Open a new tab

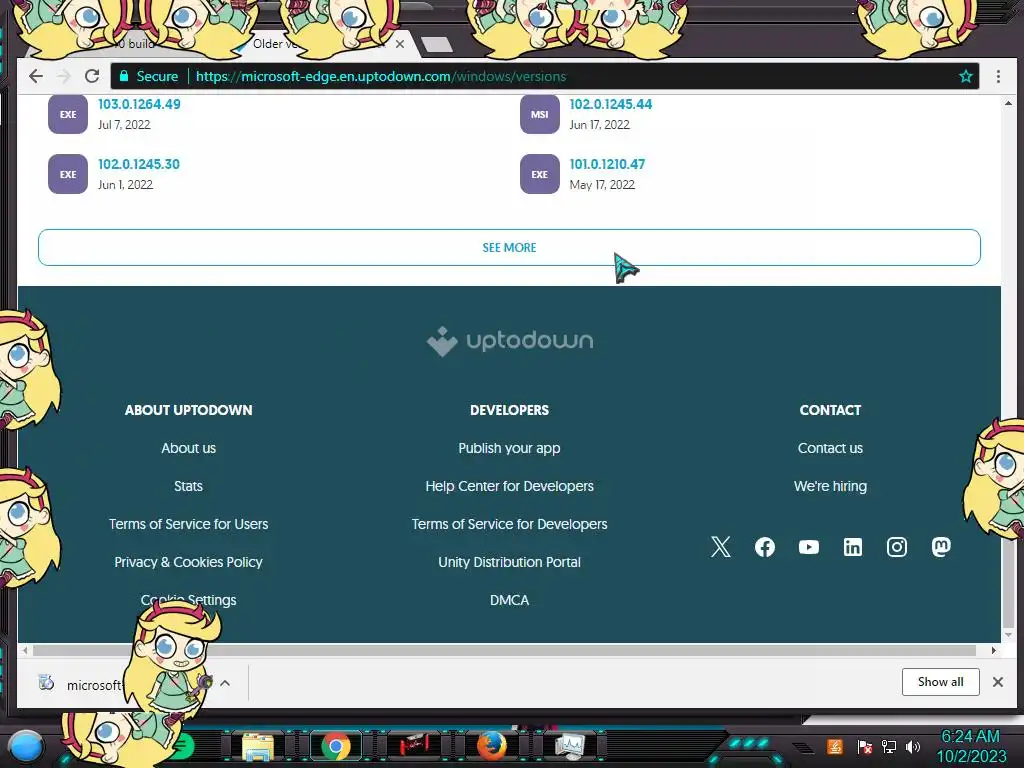(436, 44)
